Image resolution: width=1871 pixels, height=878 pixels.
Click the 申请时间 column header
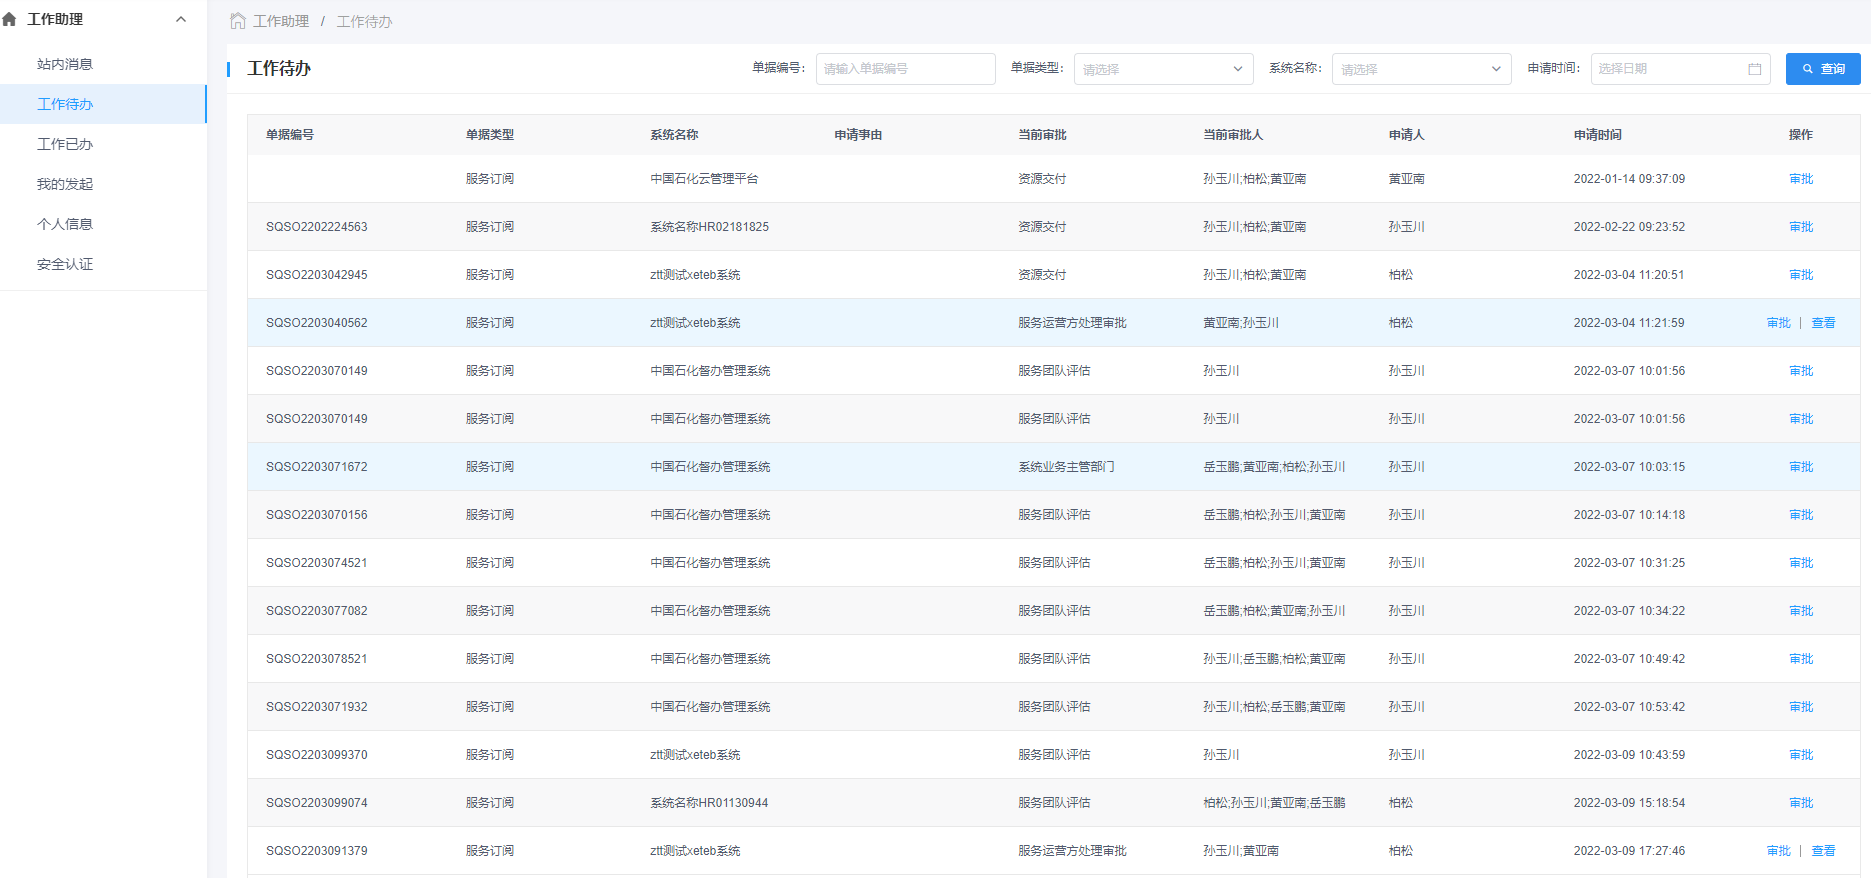(1598, 135)
